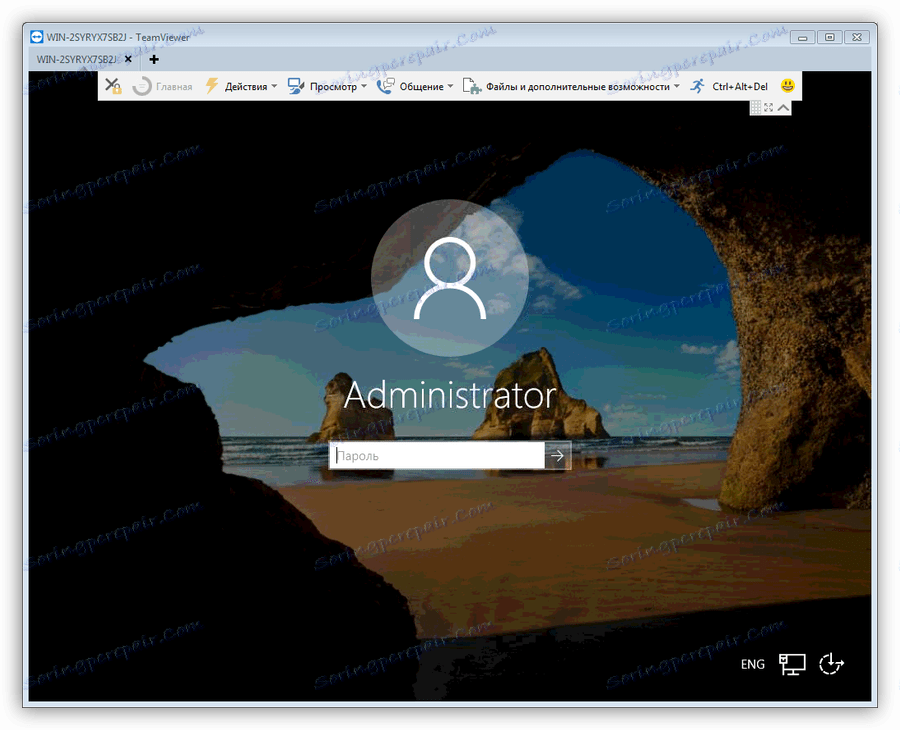This screenshot has width=900, height=730.
Task: Submit password with the arrow button
Action: [557, 456]
